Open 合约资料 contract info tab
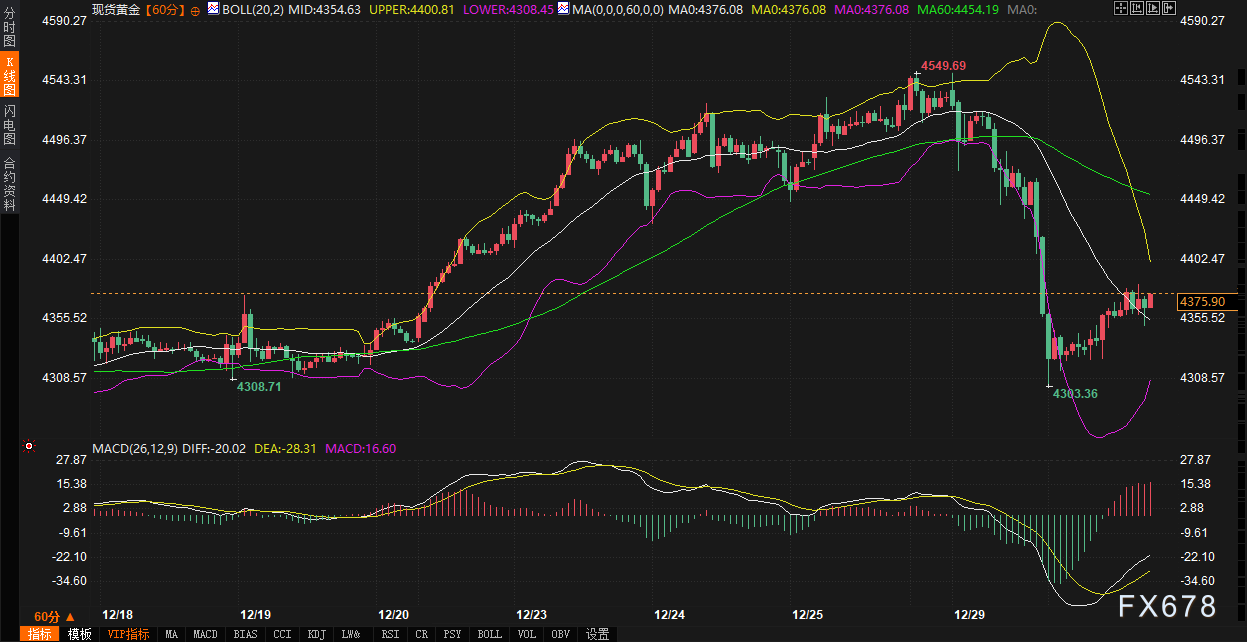This screenshot has height=642, width=1247. point(9,183)
